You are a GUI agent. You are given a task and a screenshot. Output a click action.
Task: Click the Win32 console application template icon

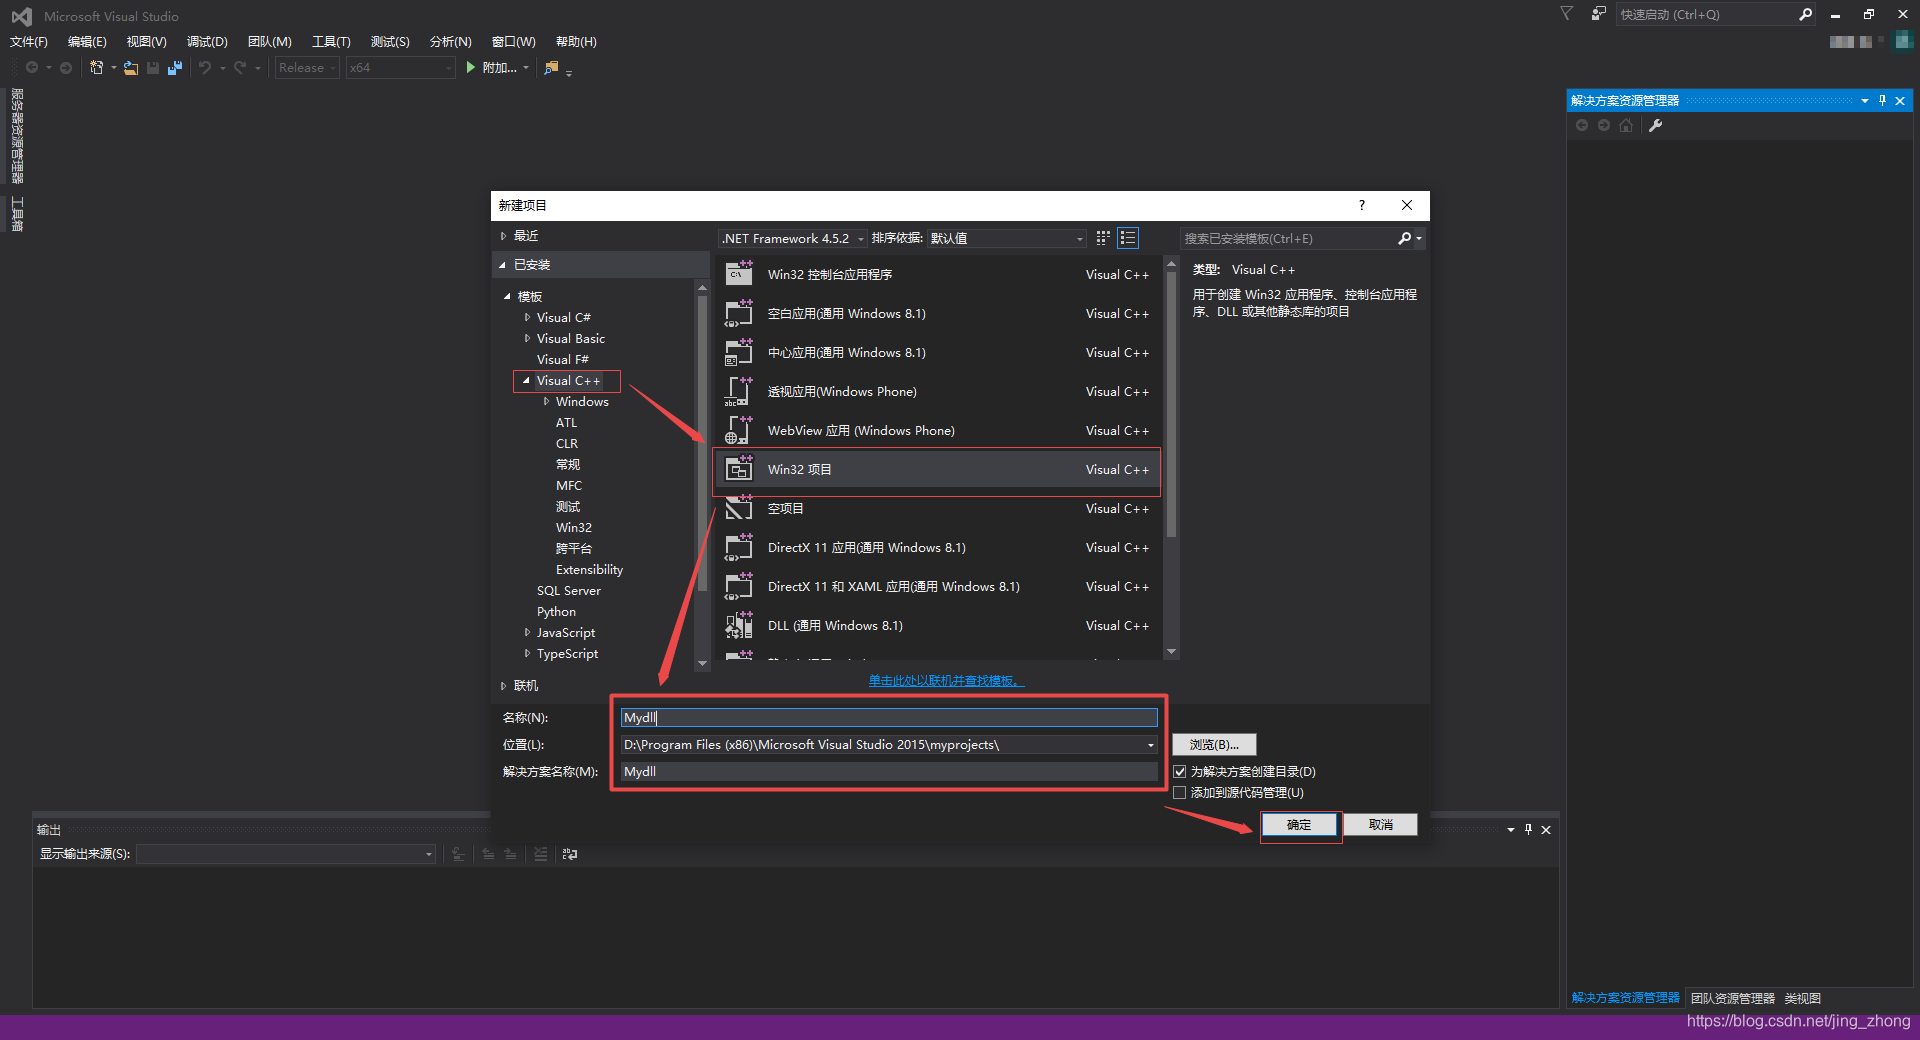[x=739, y=273]
